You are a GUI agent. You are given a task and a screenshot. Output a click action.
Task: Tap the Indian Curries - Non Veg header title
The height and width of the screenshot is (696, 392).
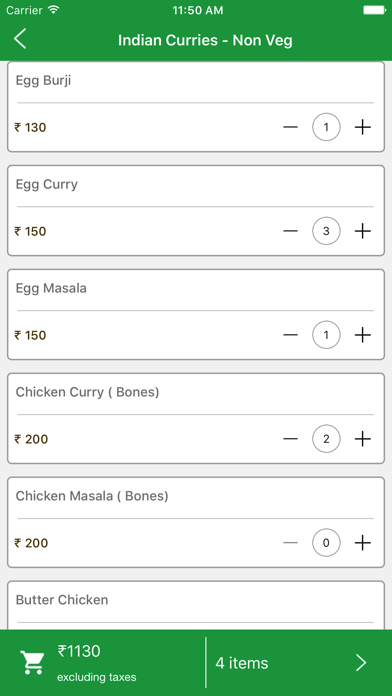(x=205, y=40)
